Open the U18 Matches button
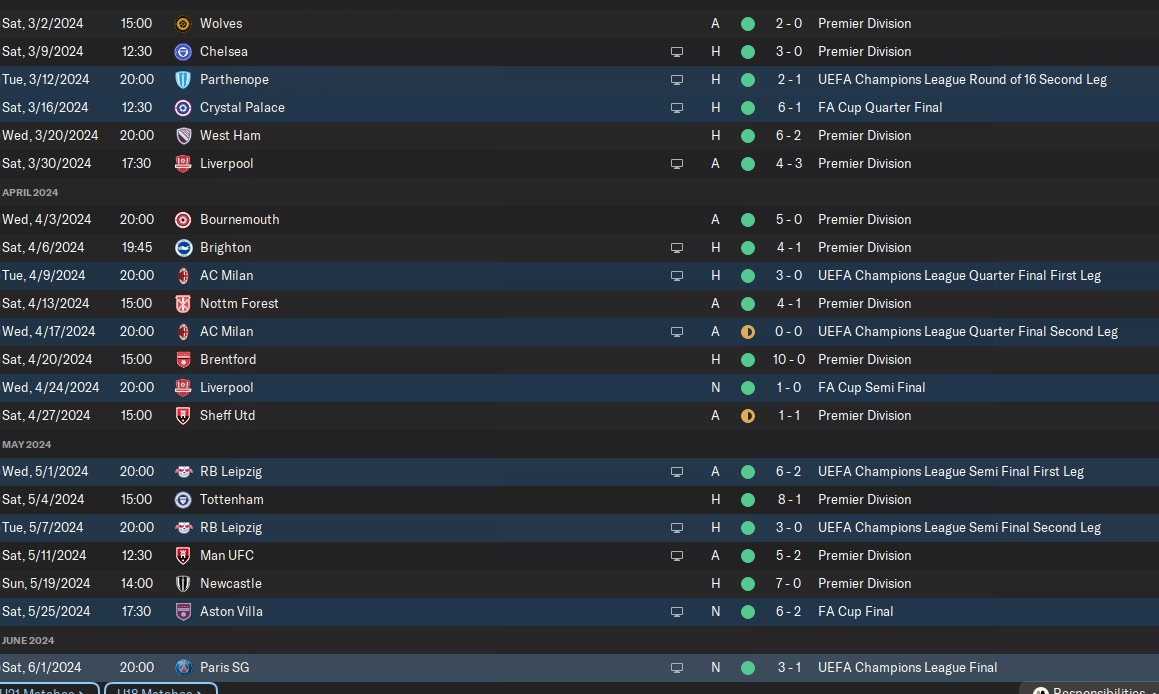 pyautogui.click(x=160, y=689)
